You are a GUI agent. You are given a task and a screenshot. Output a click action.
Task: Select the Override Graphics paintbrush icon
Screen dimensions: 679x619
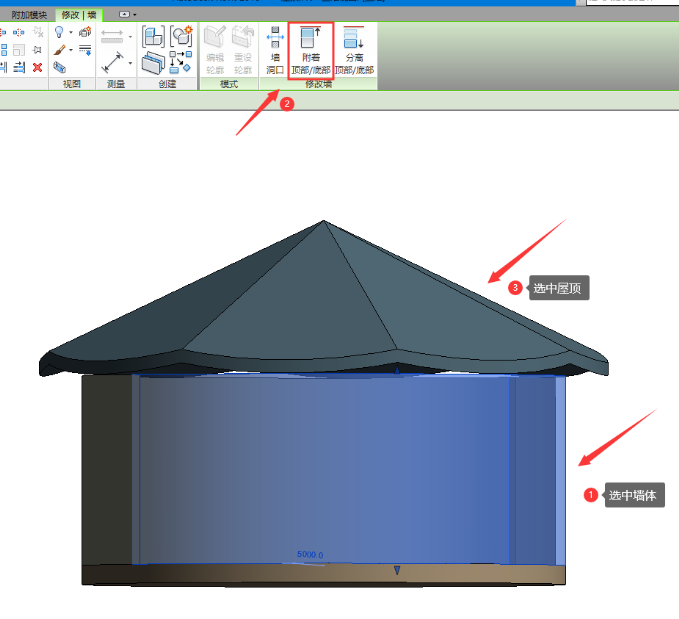[x=60, y=50]
